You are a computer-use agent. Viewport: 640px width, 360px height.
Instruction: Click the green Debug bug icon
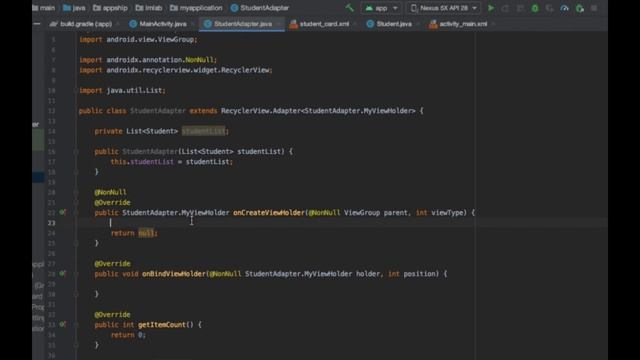pos(535,8)
